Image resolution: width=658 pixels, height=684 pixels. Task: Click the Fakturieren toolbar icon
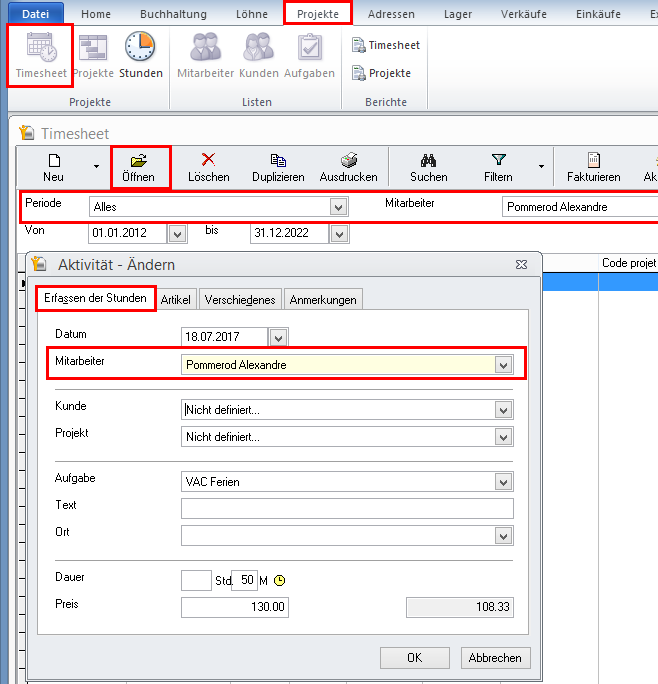[x=593, y=168]
